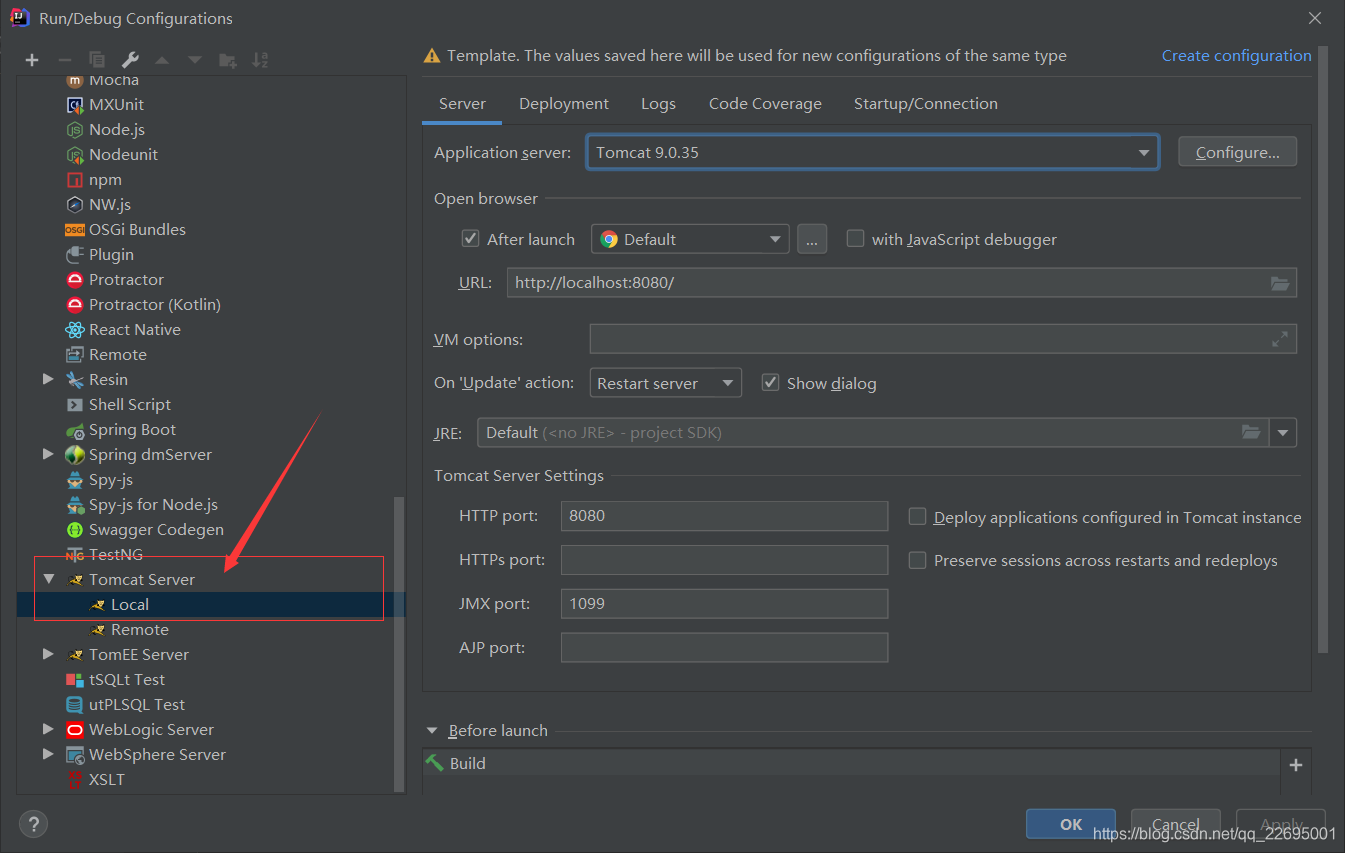Select the Remote item under Tomcat Server
1345x853 pixels.
pyautogui.click(x=139, y=629)
